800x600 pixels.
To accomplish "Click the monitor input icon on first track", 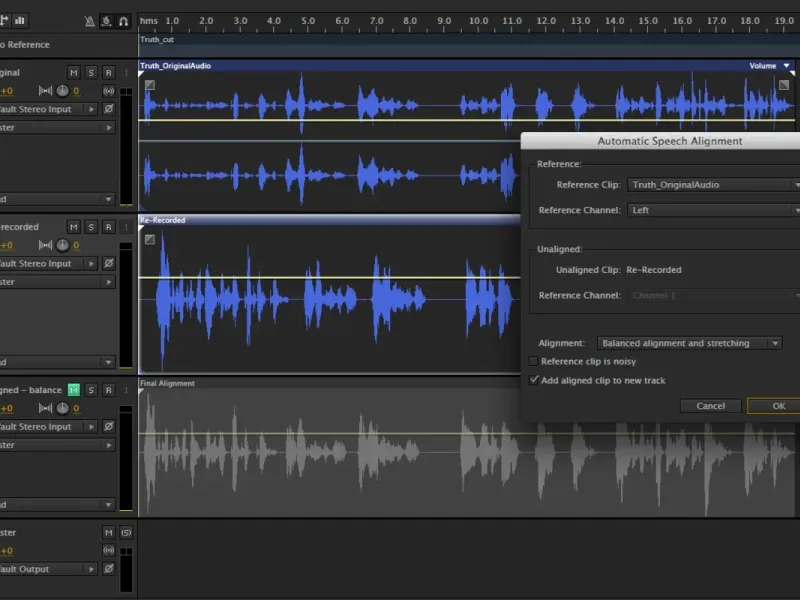I will point(109,91).
